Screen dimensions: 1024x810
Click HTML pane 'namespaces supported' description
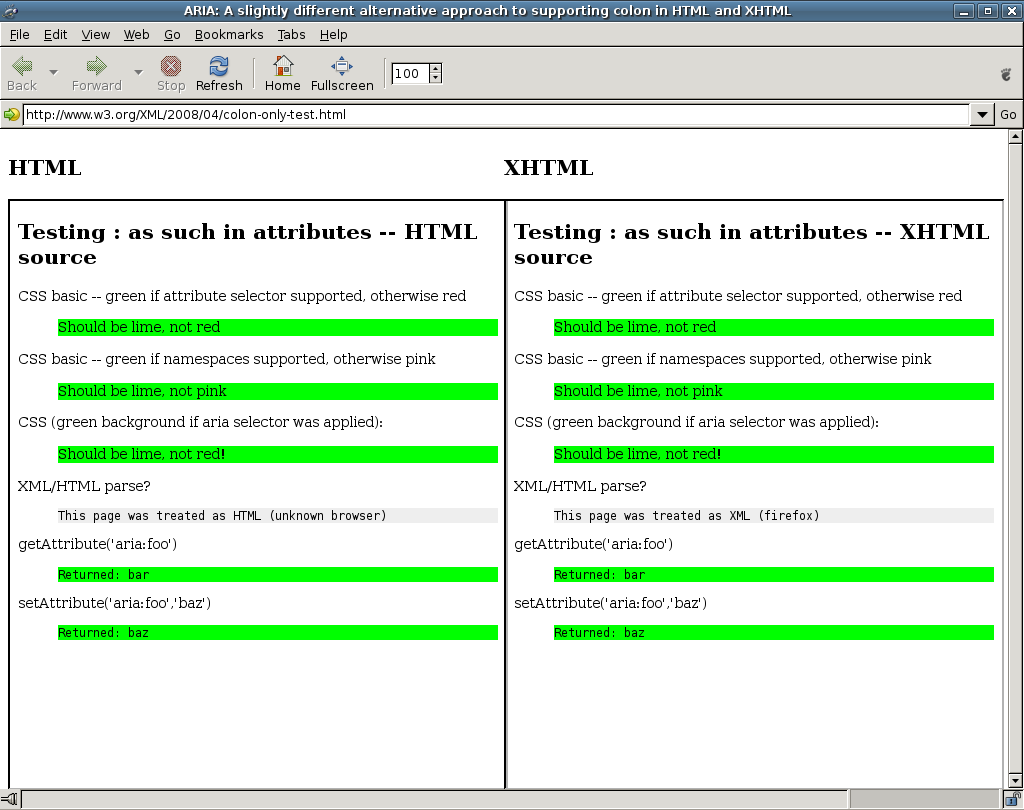[227, 359]
